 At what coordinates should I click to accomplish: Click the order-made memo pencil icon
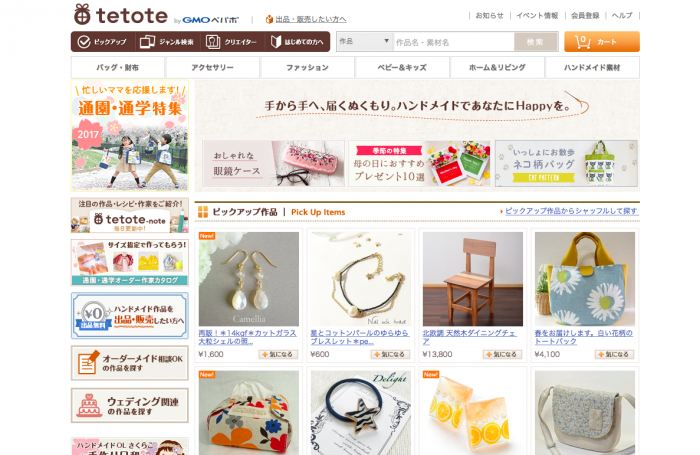click(88, 363)
